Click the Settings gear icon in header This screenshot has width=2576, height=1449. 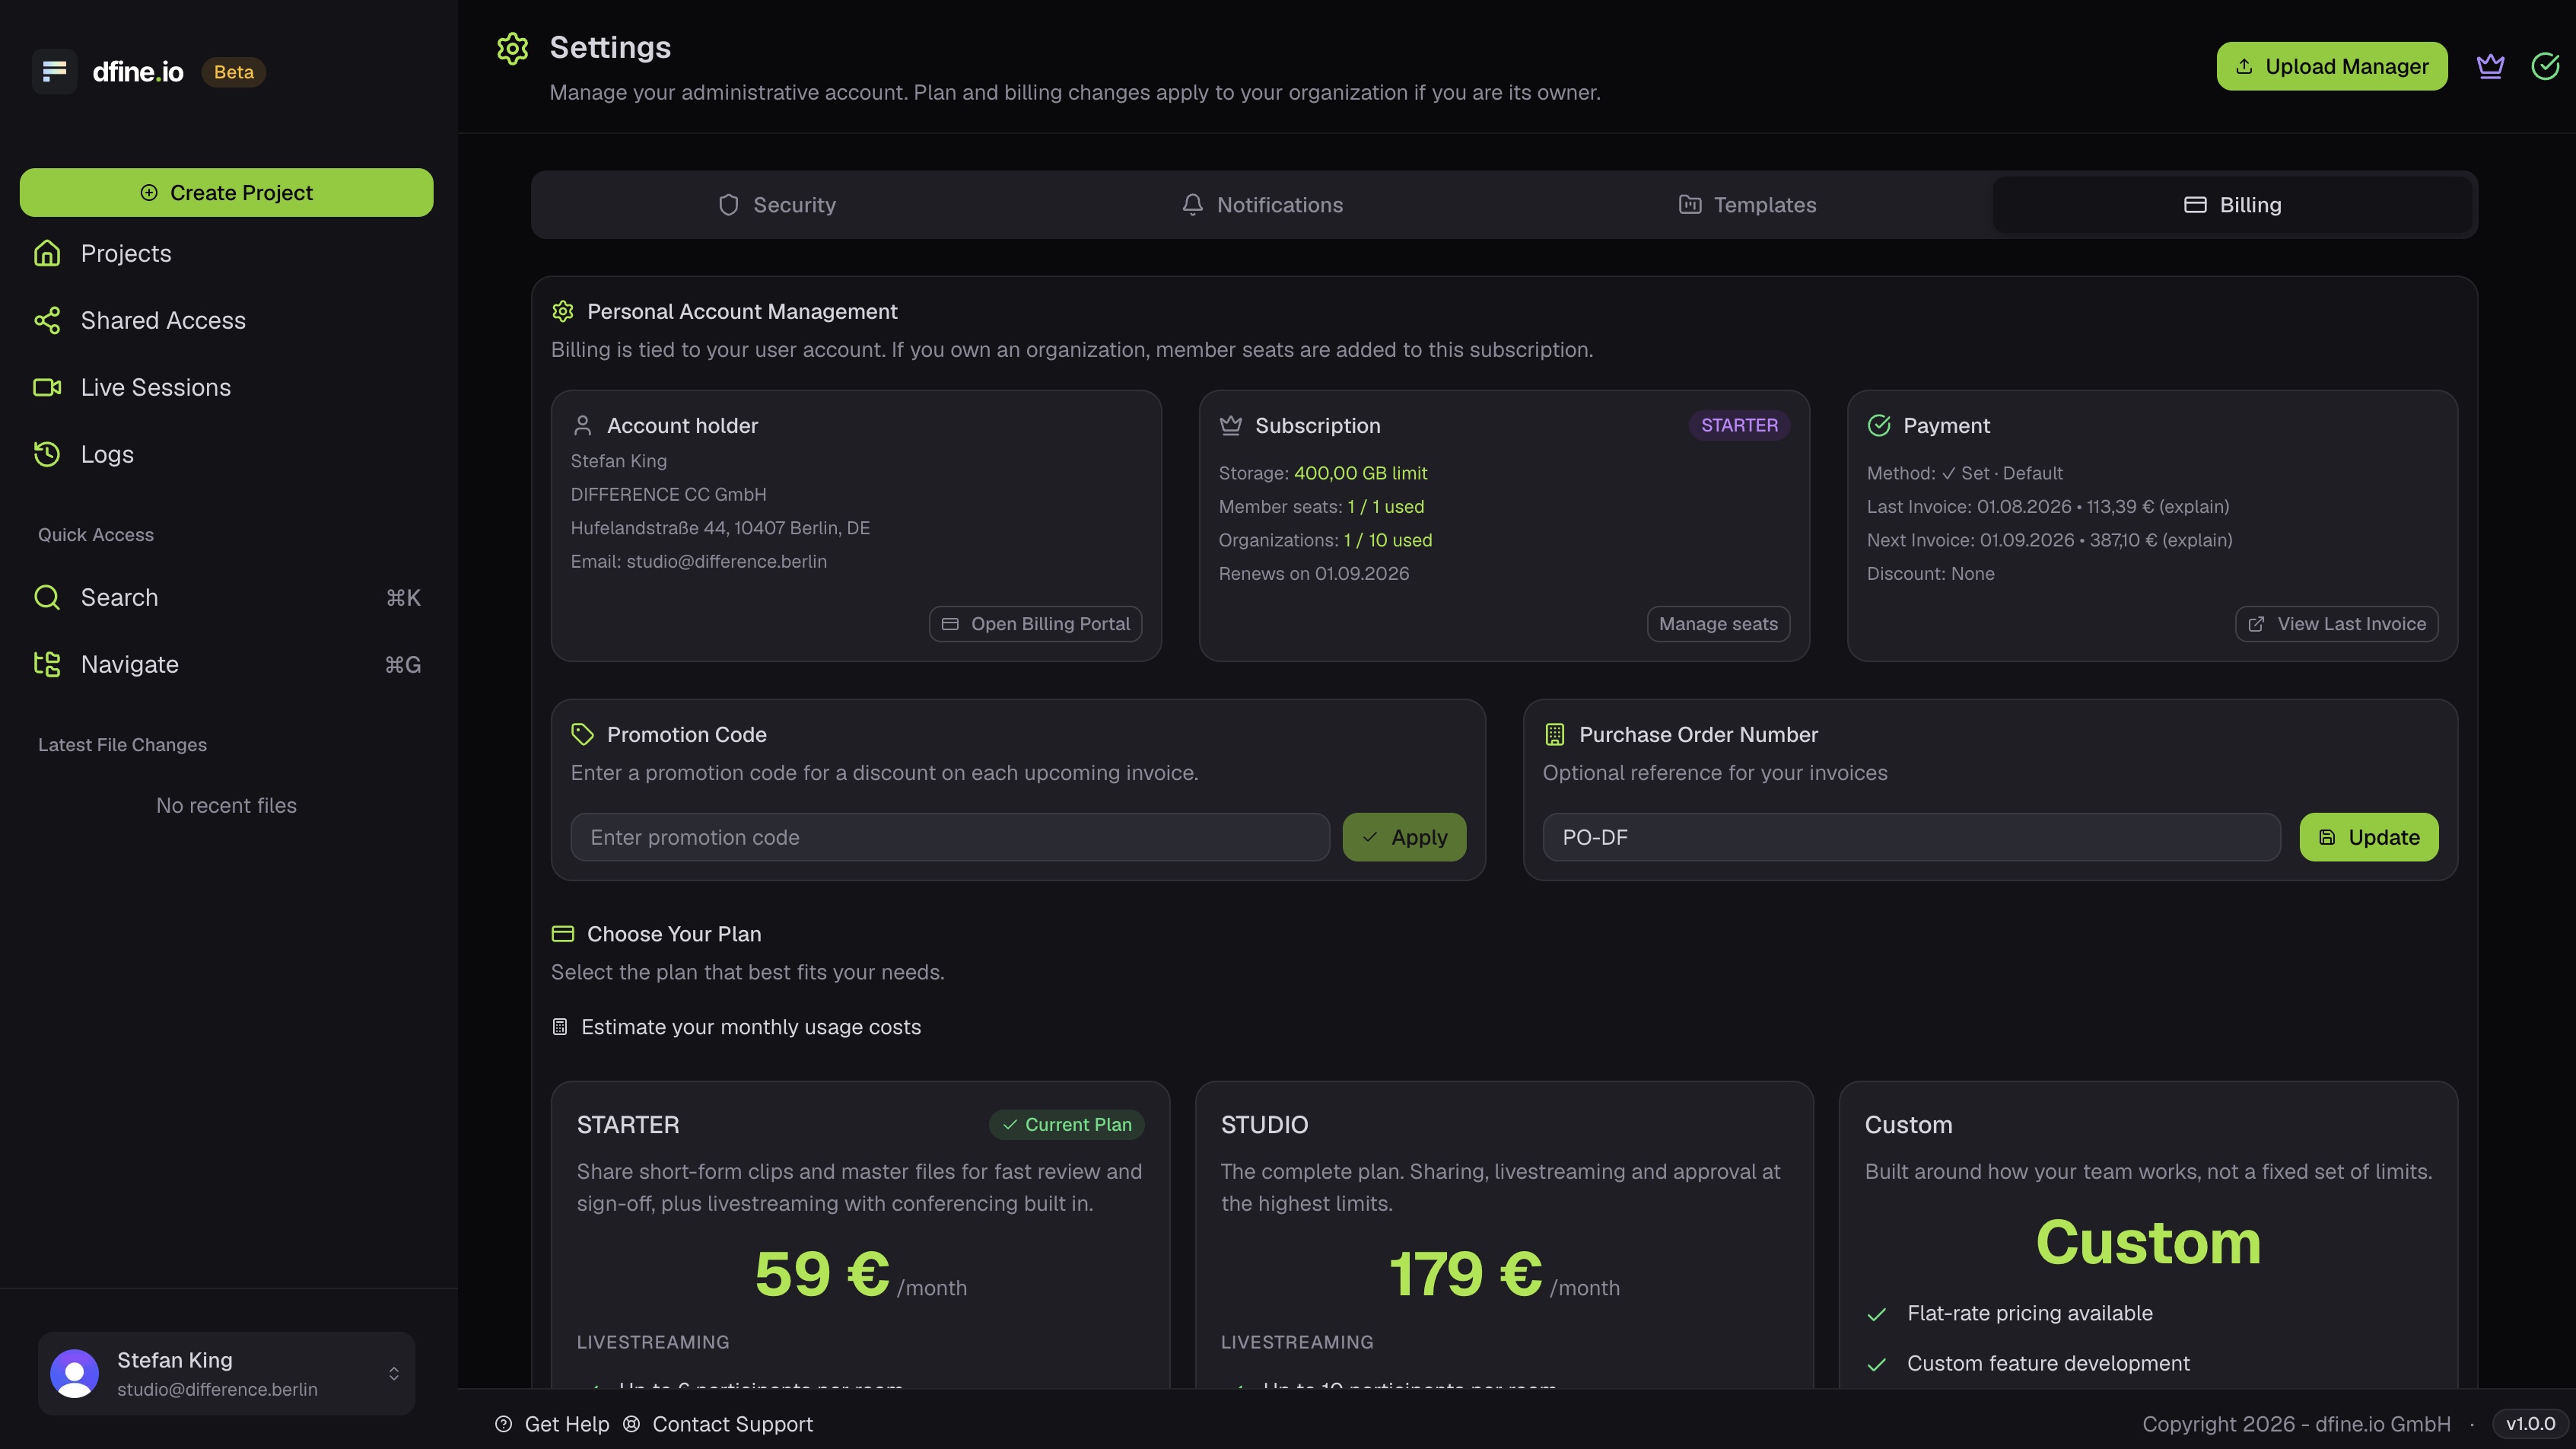512,48
